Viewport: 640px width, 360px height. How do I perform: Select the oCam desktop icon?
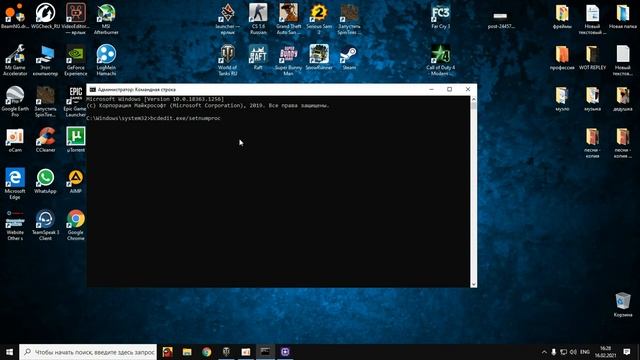15,140
